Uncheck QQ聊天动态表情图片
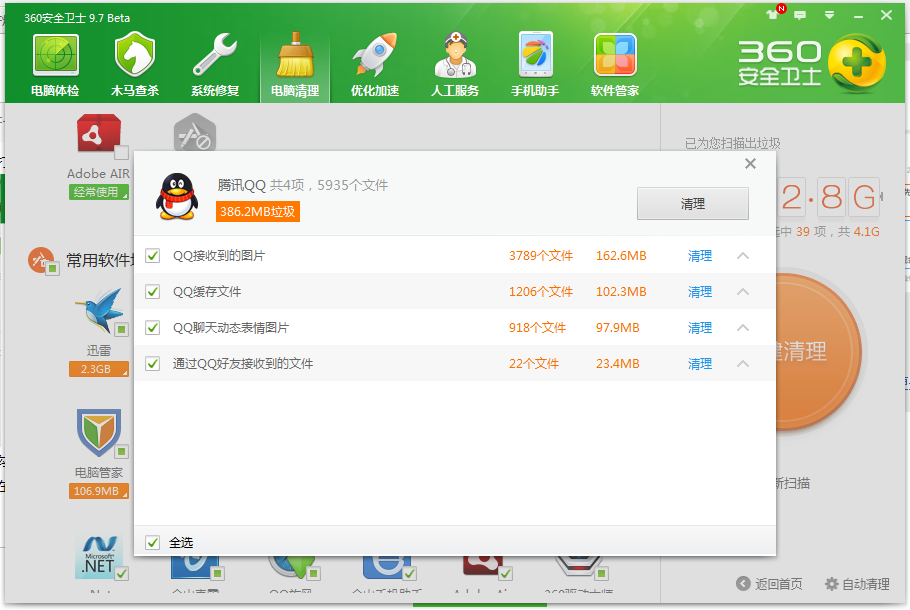The height and width of the screenshot is (610, 910). pos(153,327)
